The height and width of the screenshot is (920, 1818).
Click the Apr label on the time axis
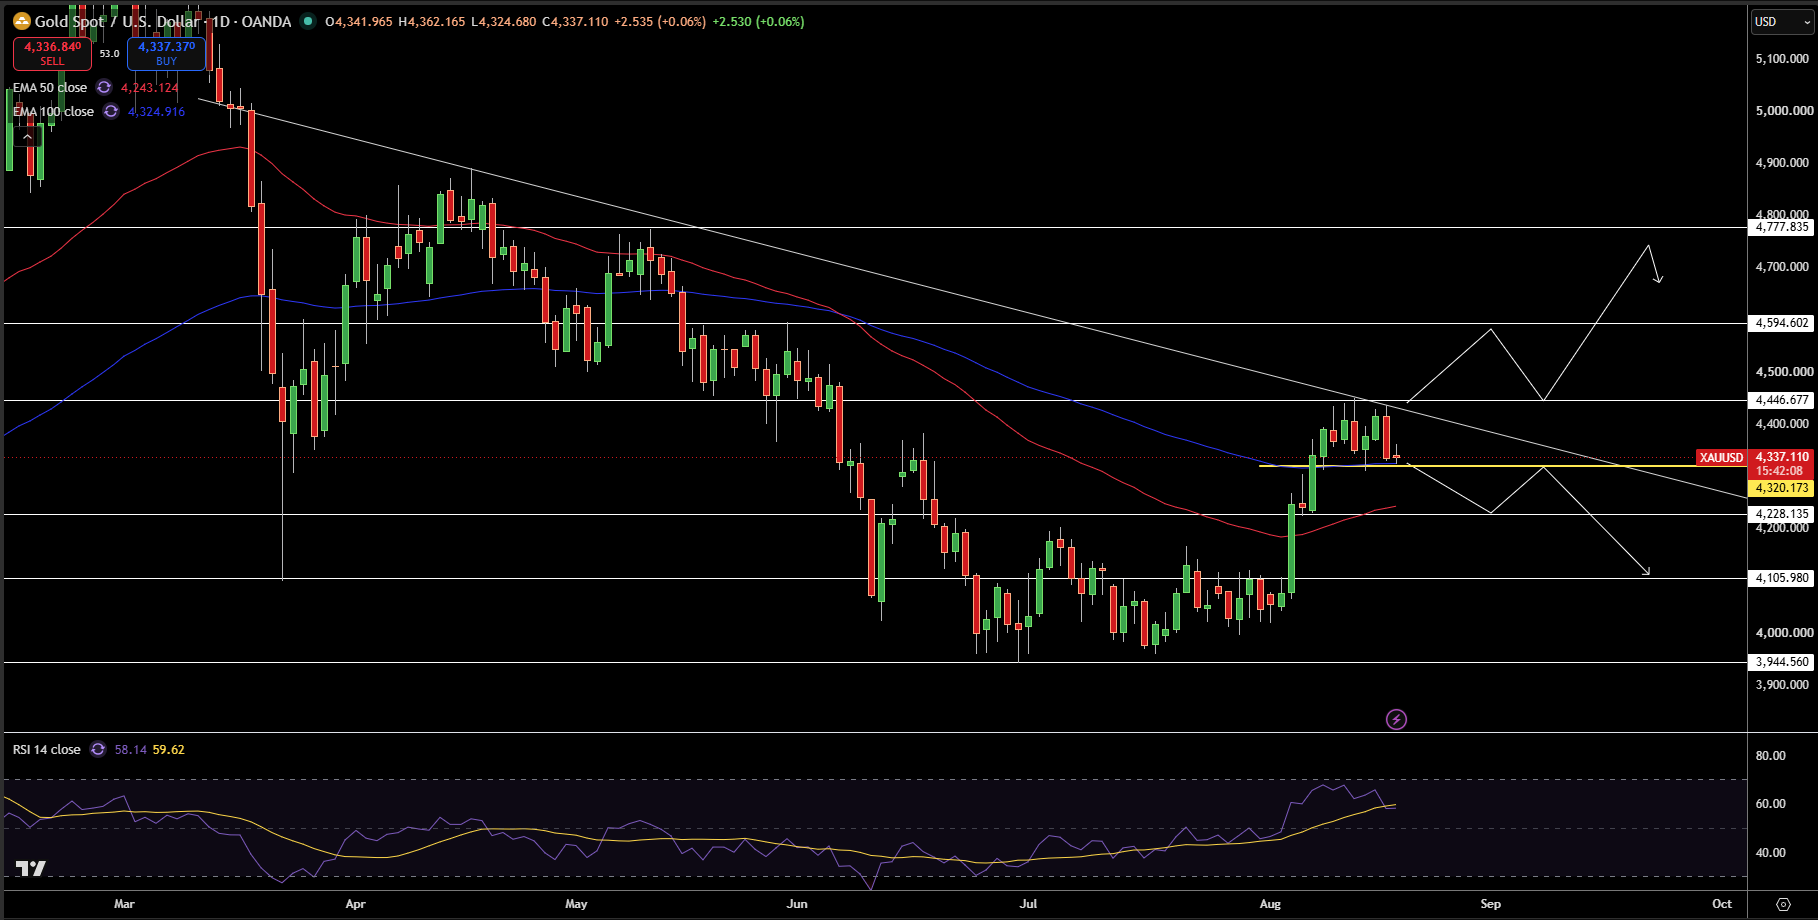click(x=355, y=904)
